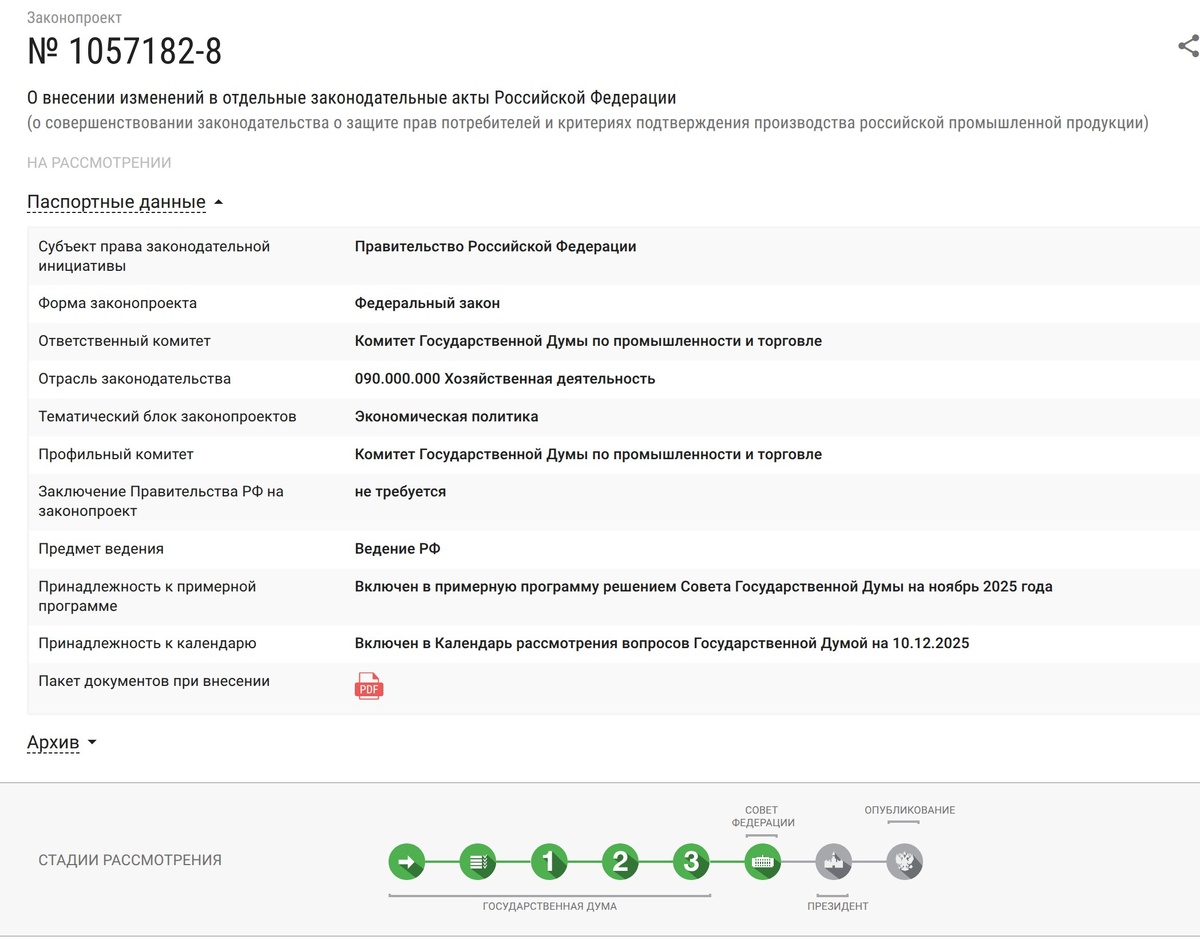
Task: Select the bill introduction arrow stage icon
Action: pos(407,861)
